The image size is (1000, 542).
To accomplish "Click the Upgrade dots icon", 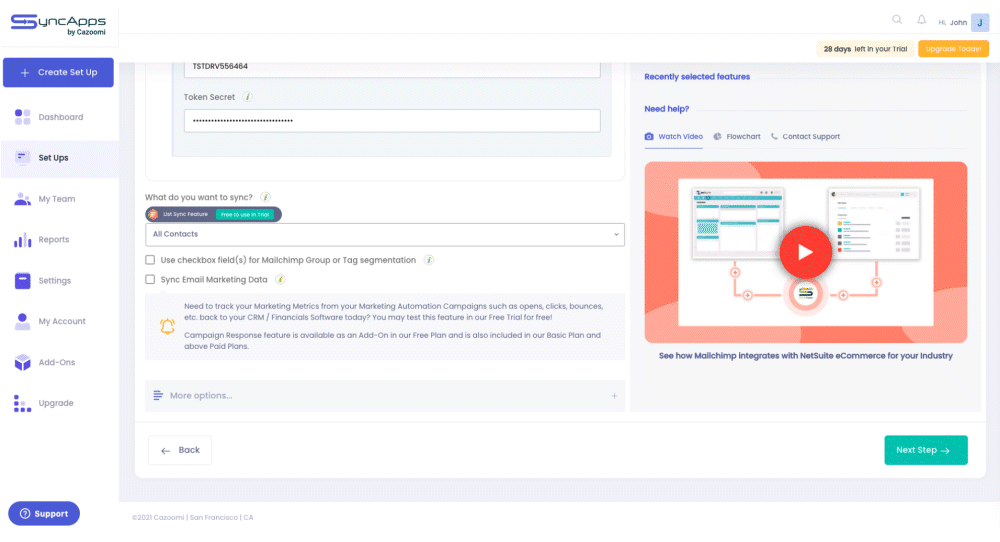I will pyautogui.click(x=22, y=403).
